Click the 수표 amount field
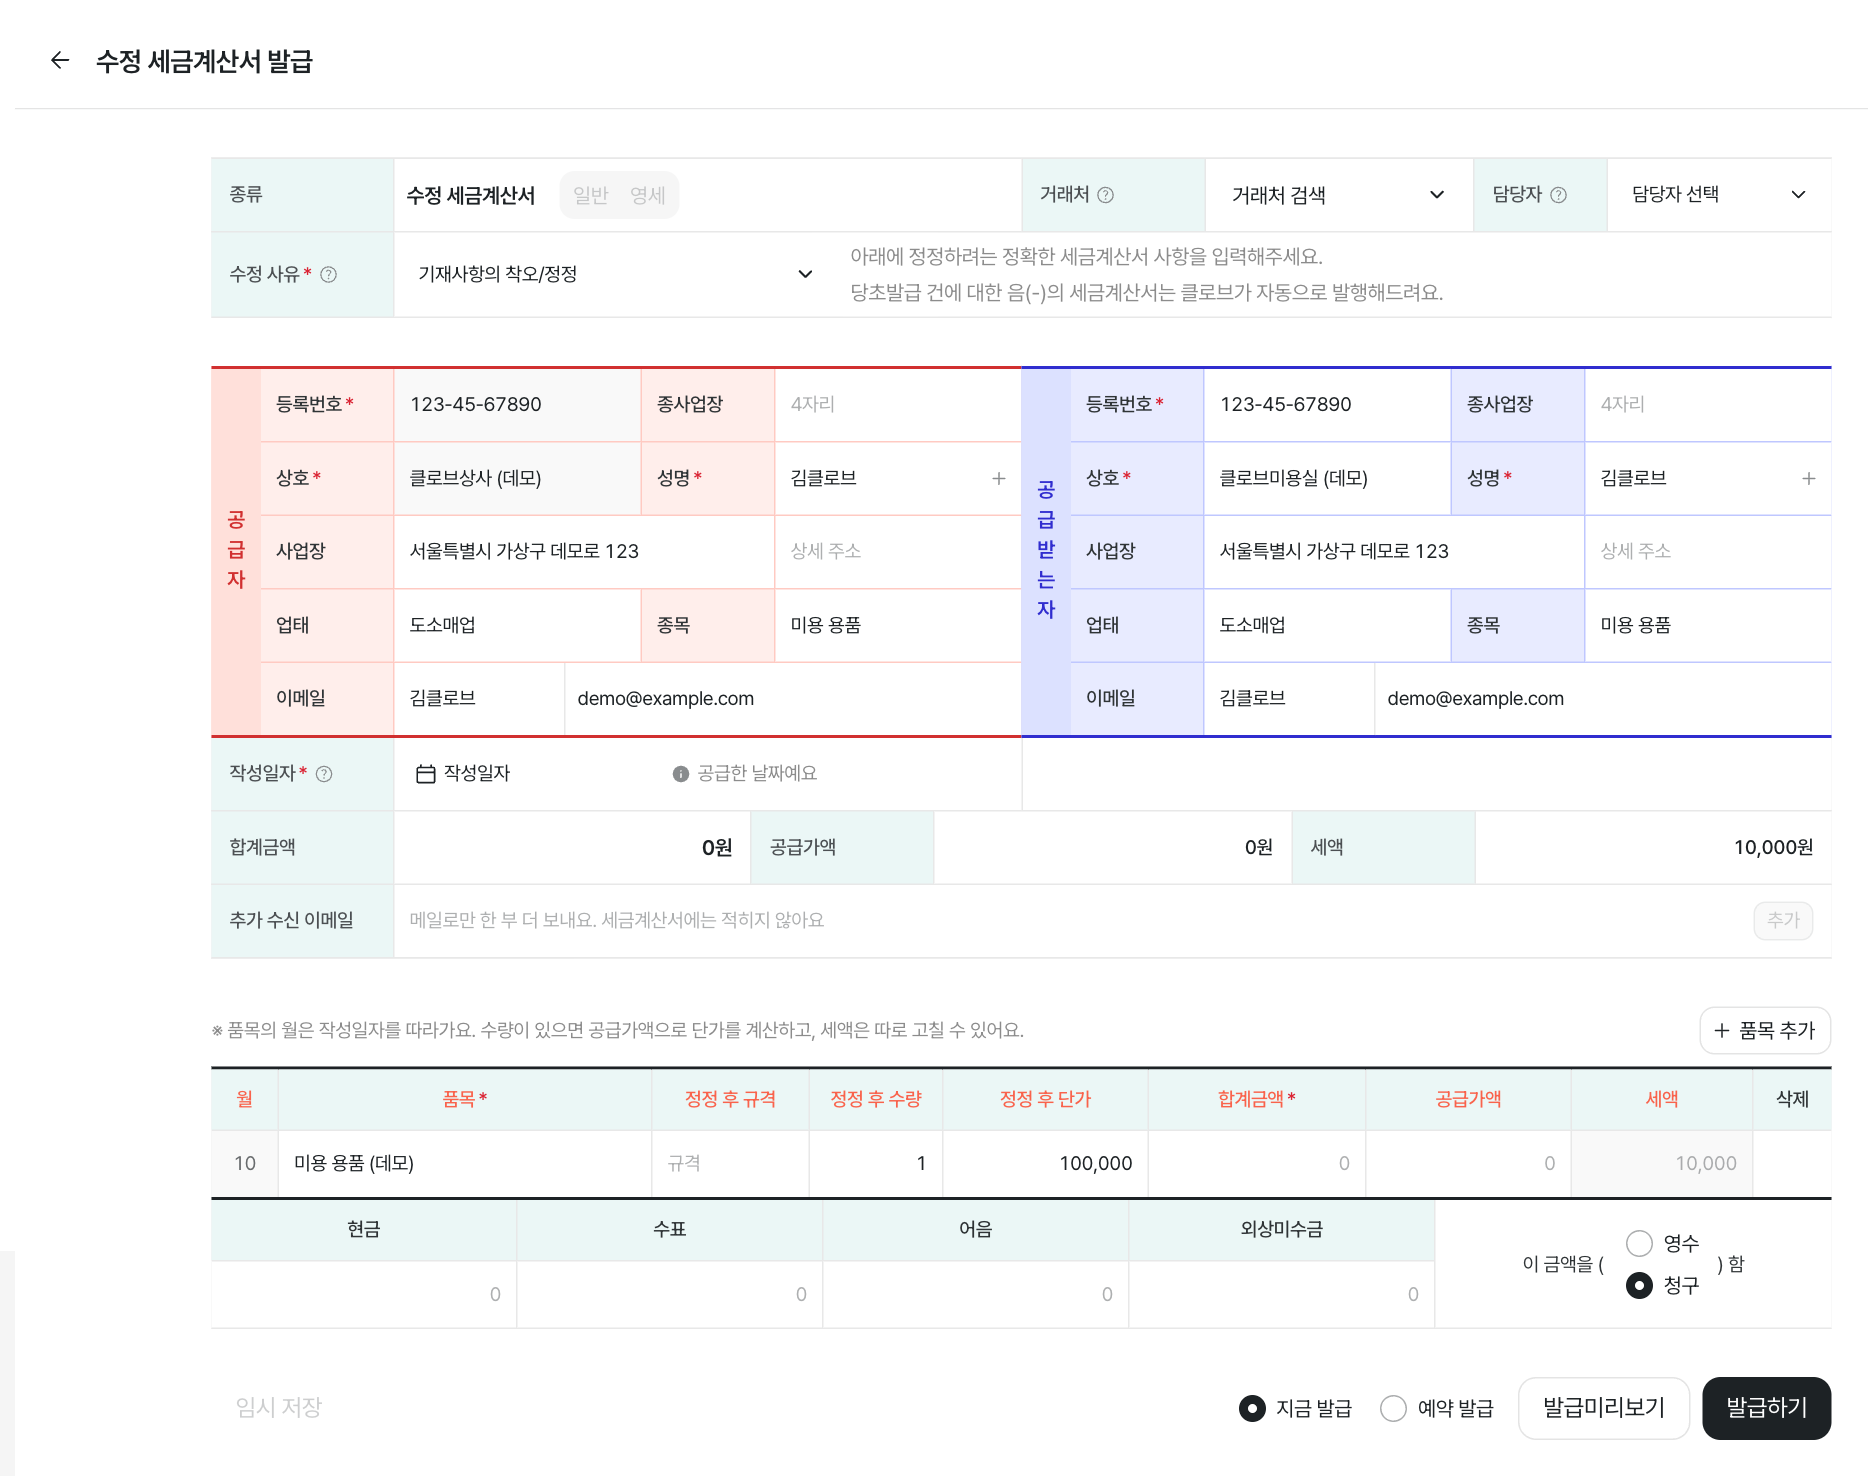This screenshot has height=1476, width=1868. point(670,1294)
